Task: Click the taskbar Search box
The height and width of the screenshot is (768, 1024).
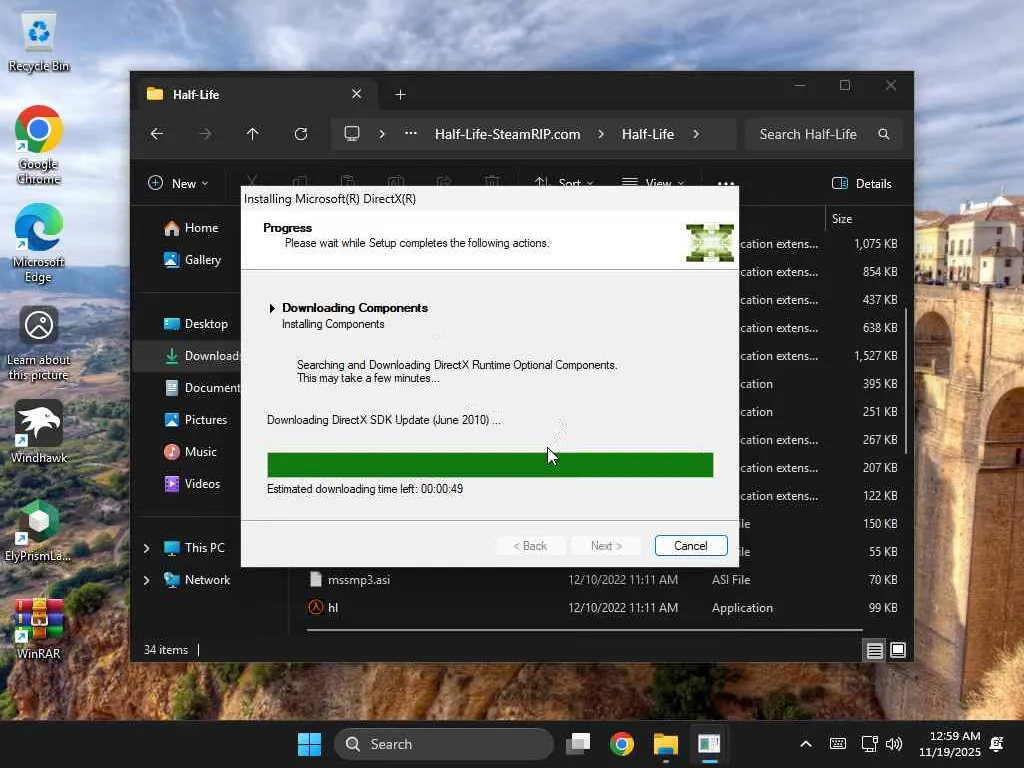Action: pos(443,744)
